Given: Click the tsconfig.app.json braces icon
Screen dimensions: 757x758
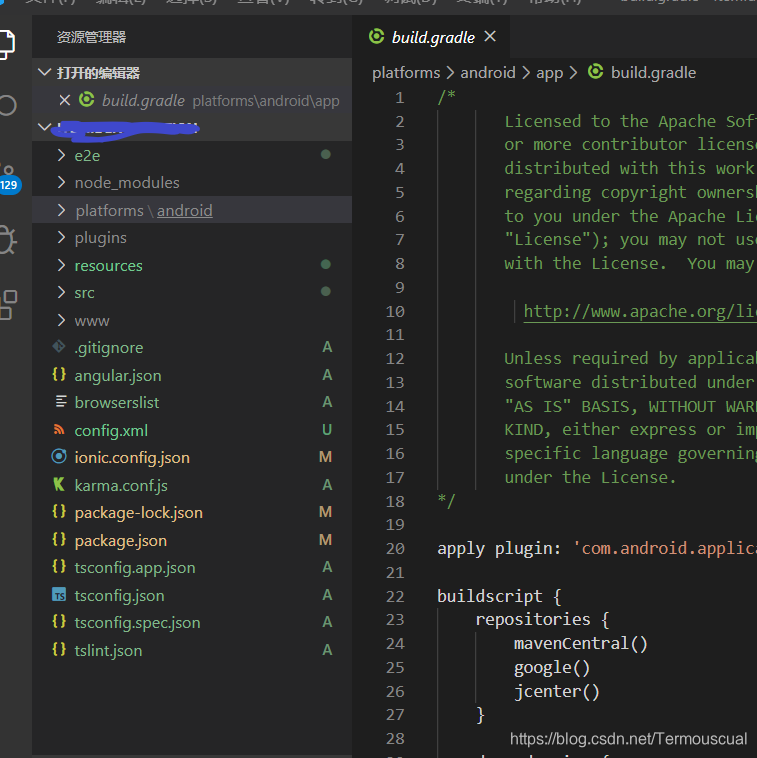Looking at the screenshot, I should pos(59,567).
